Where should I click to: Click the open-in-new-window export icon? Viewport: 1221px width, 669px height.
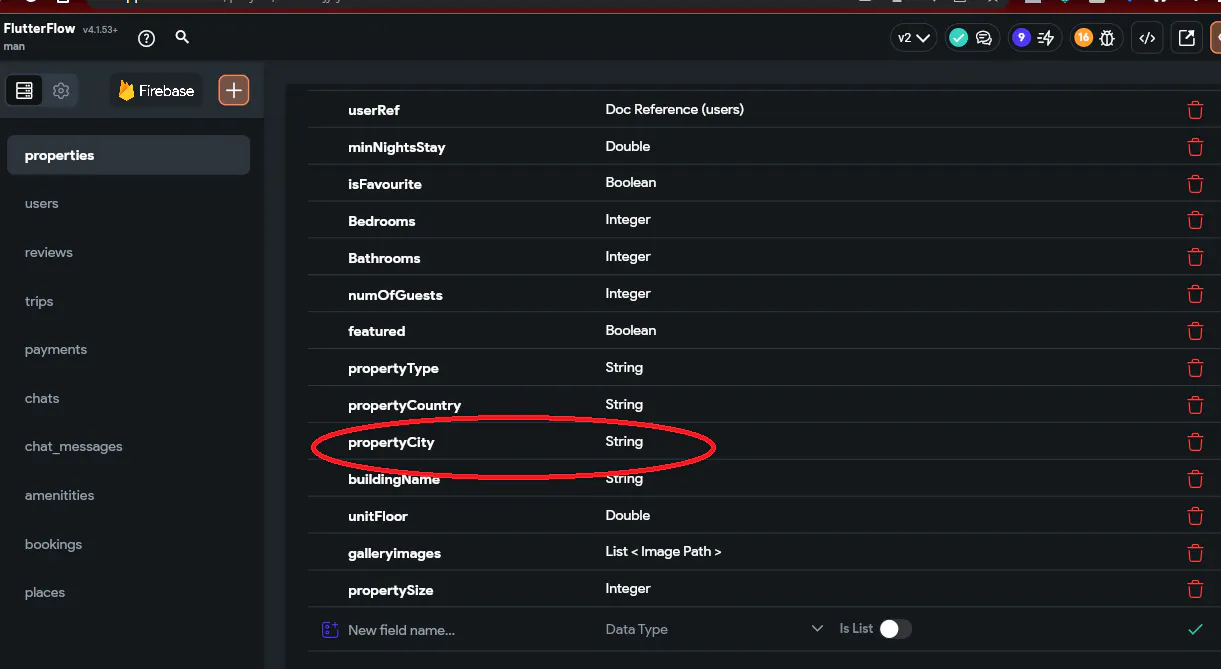coord(1187,38)
